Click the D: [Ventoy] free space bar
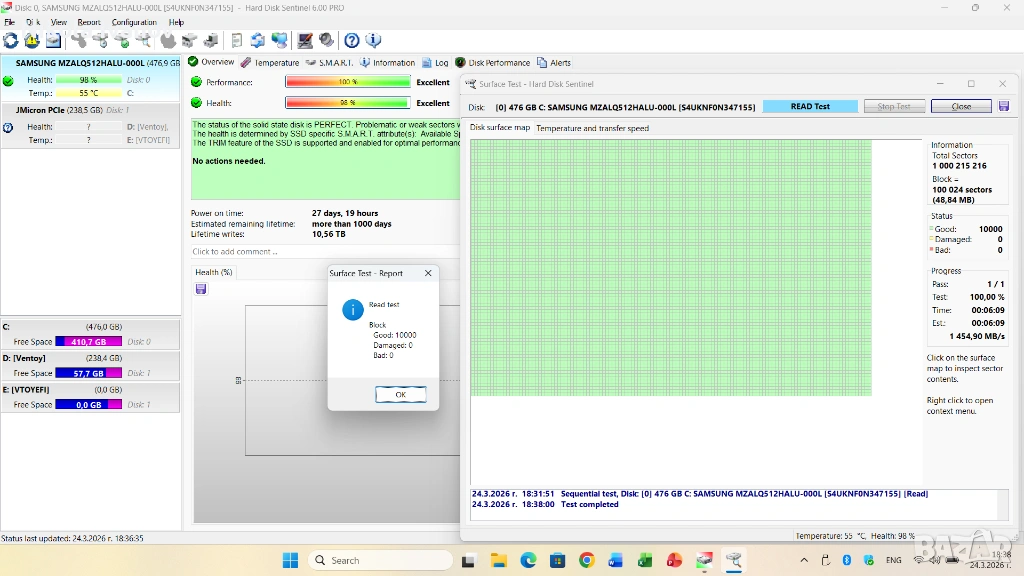 tap(88, 373)
